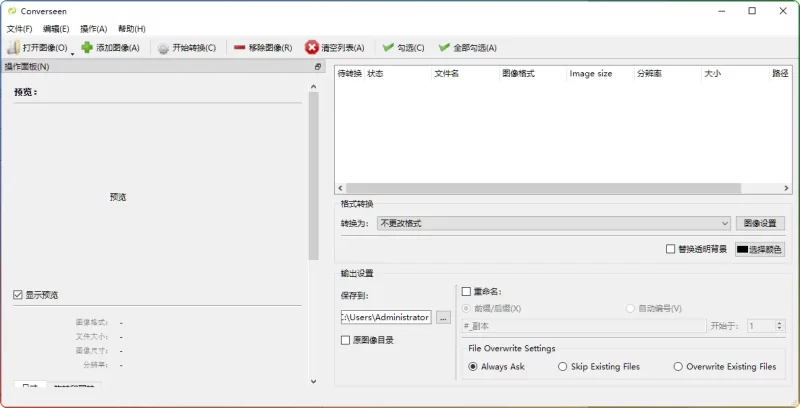Click the 路径 column header
The image size is (800, 408).
click(x=780, y=73)
